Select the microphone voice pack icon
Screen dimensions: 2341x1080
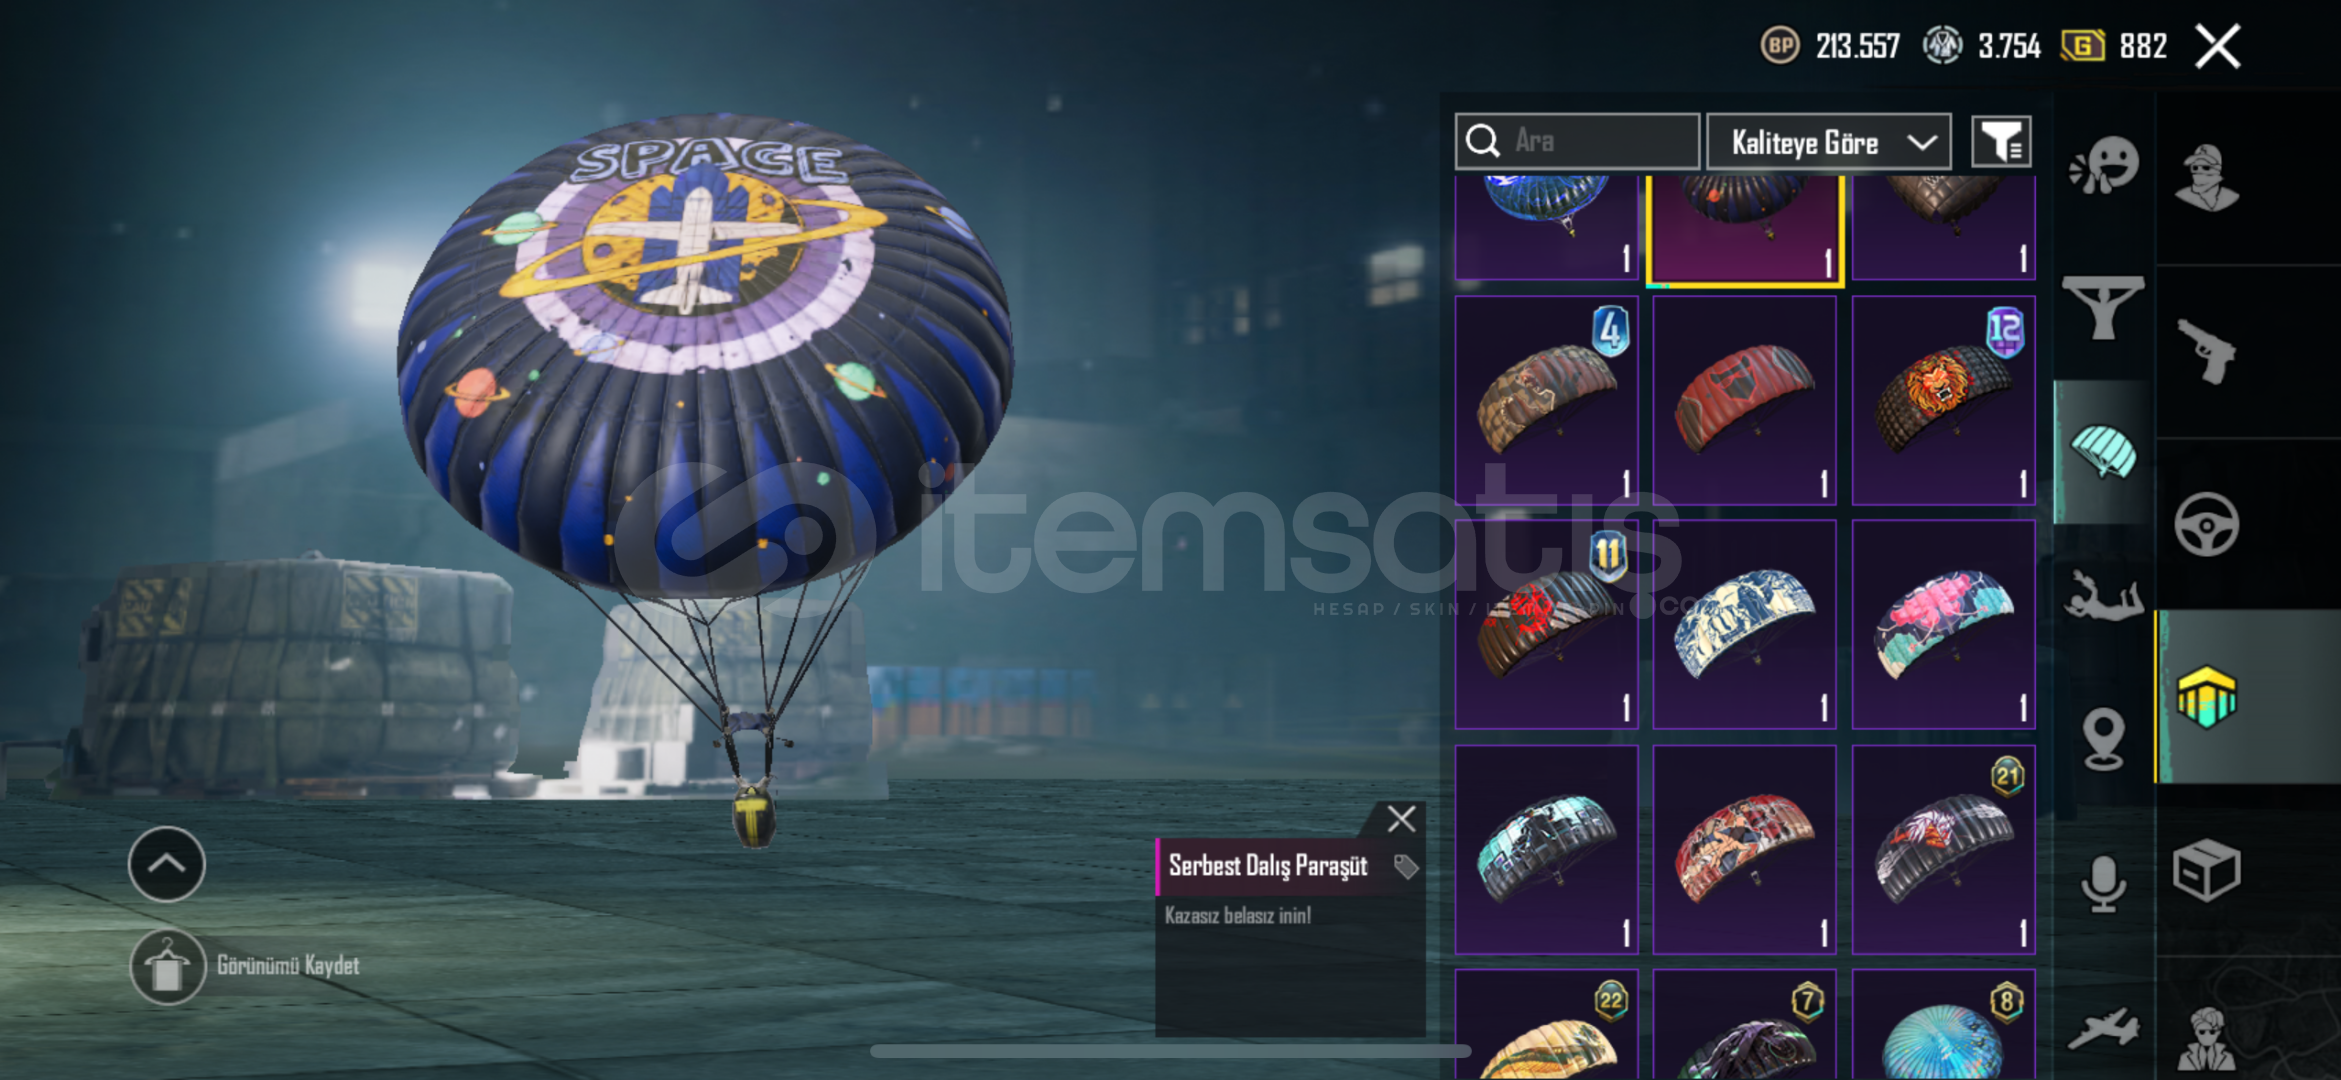(2103, 884)
